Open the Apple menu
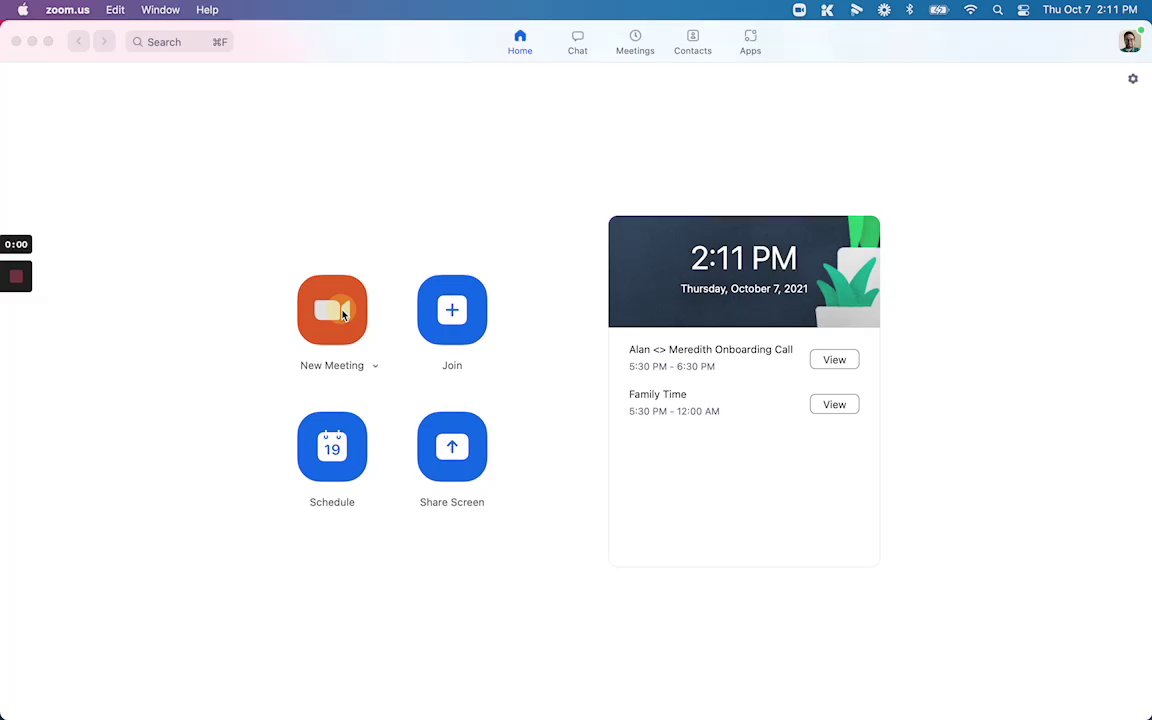This screenshot has width=1152, height=720. 23,10
